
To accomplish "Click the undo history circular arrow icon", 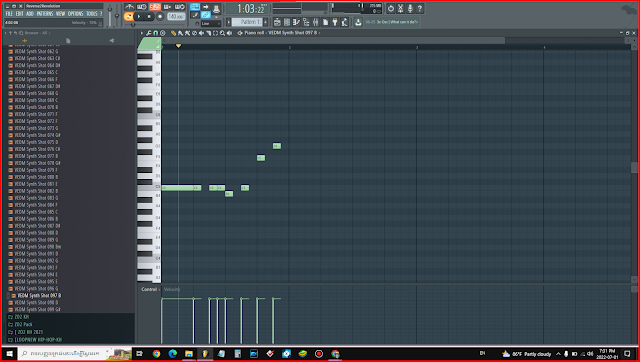I will [x=391, y=8].
